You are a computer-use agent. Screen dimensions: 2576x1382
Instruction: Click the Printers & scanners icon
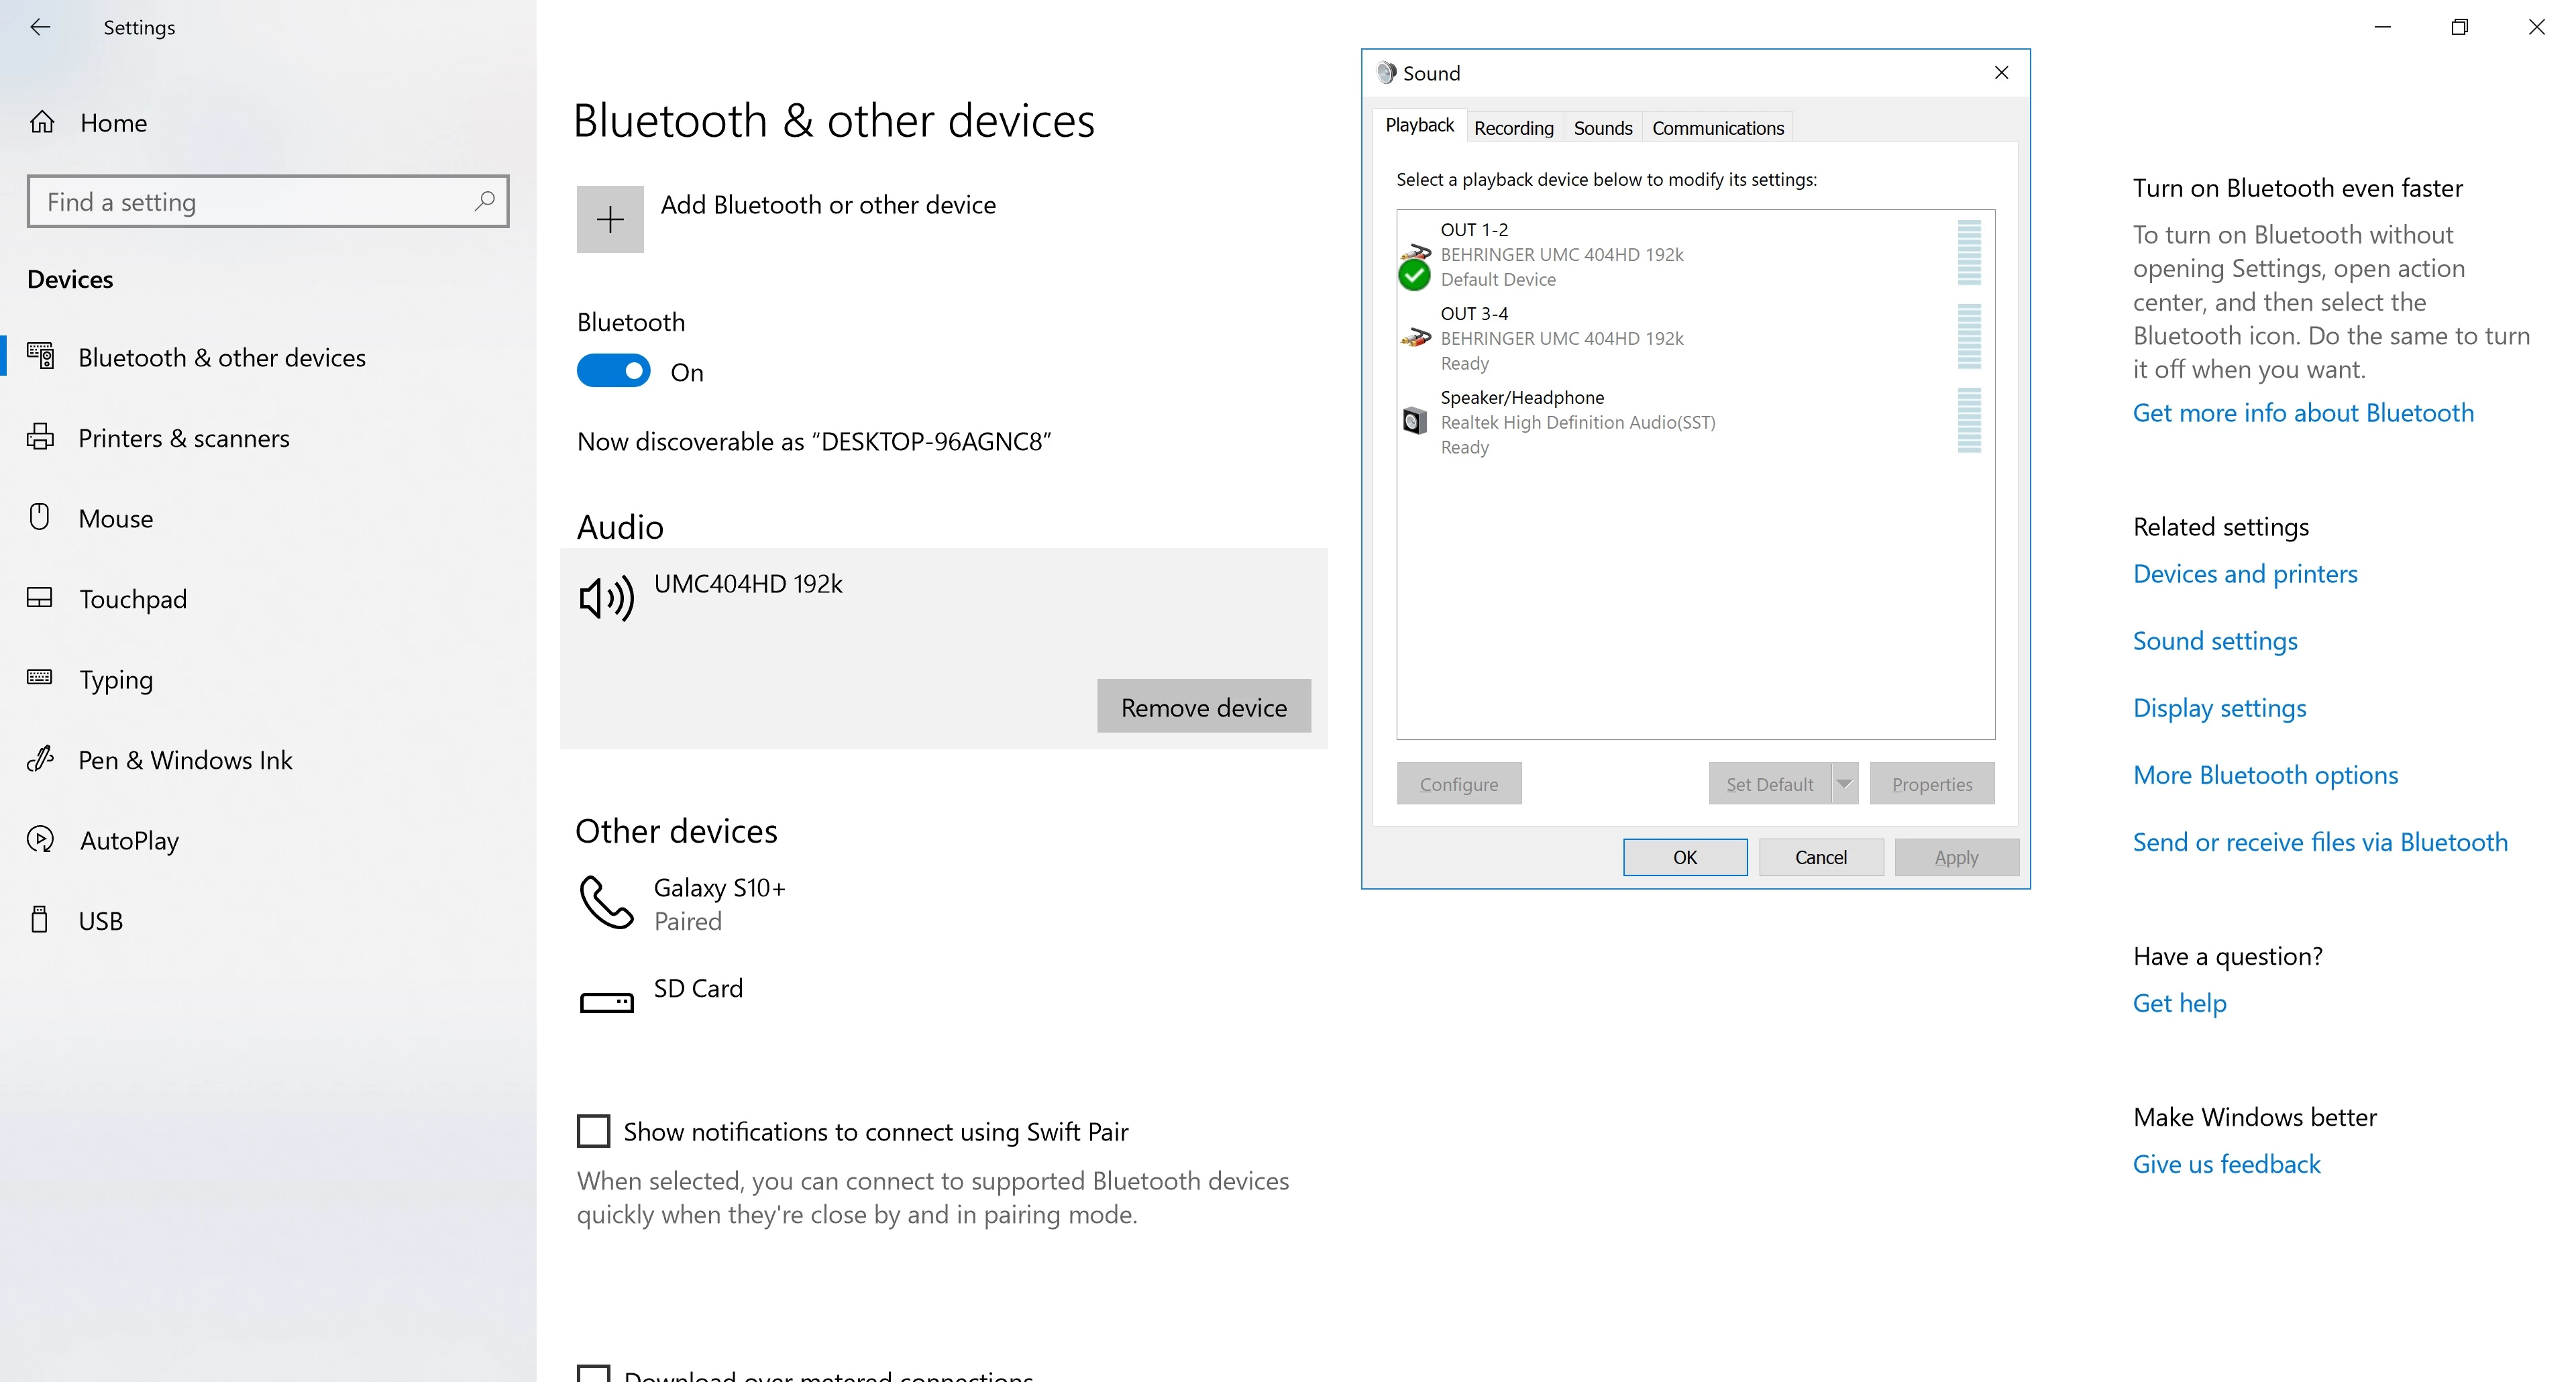point(40,437)
